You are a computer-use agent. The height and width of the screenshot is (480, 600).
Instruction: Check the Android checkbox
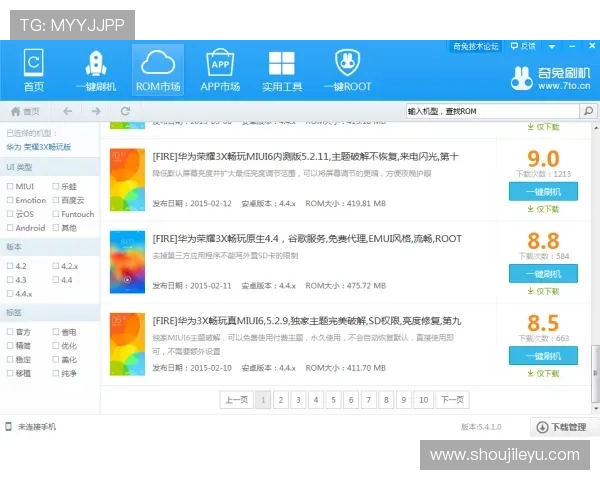(10, 228)
